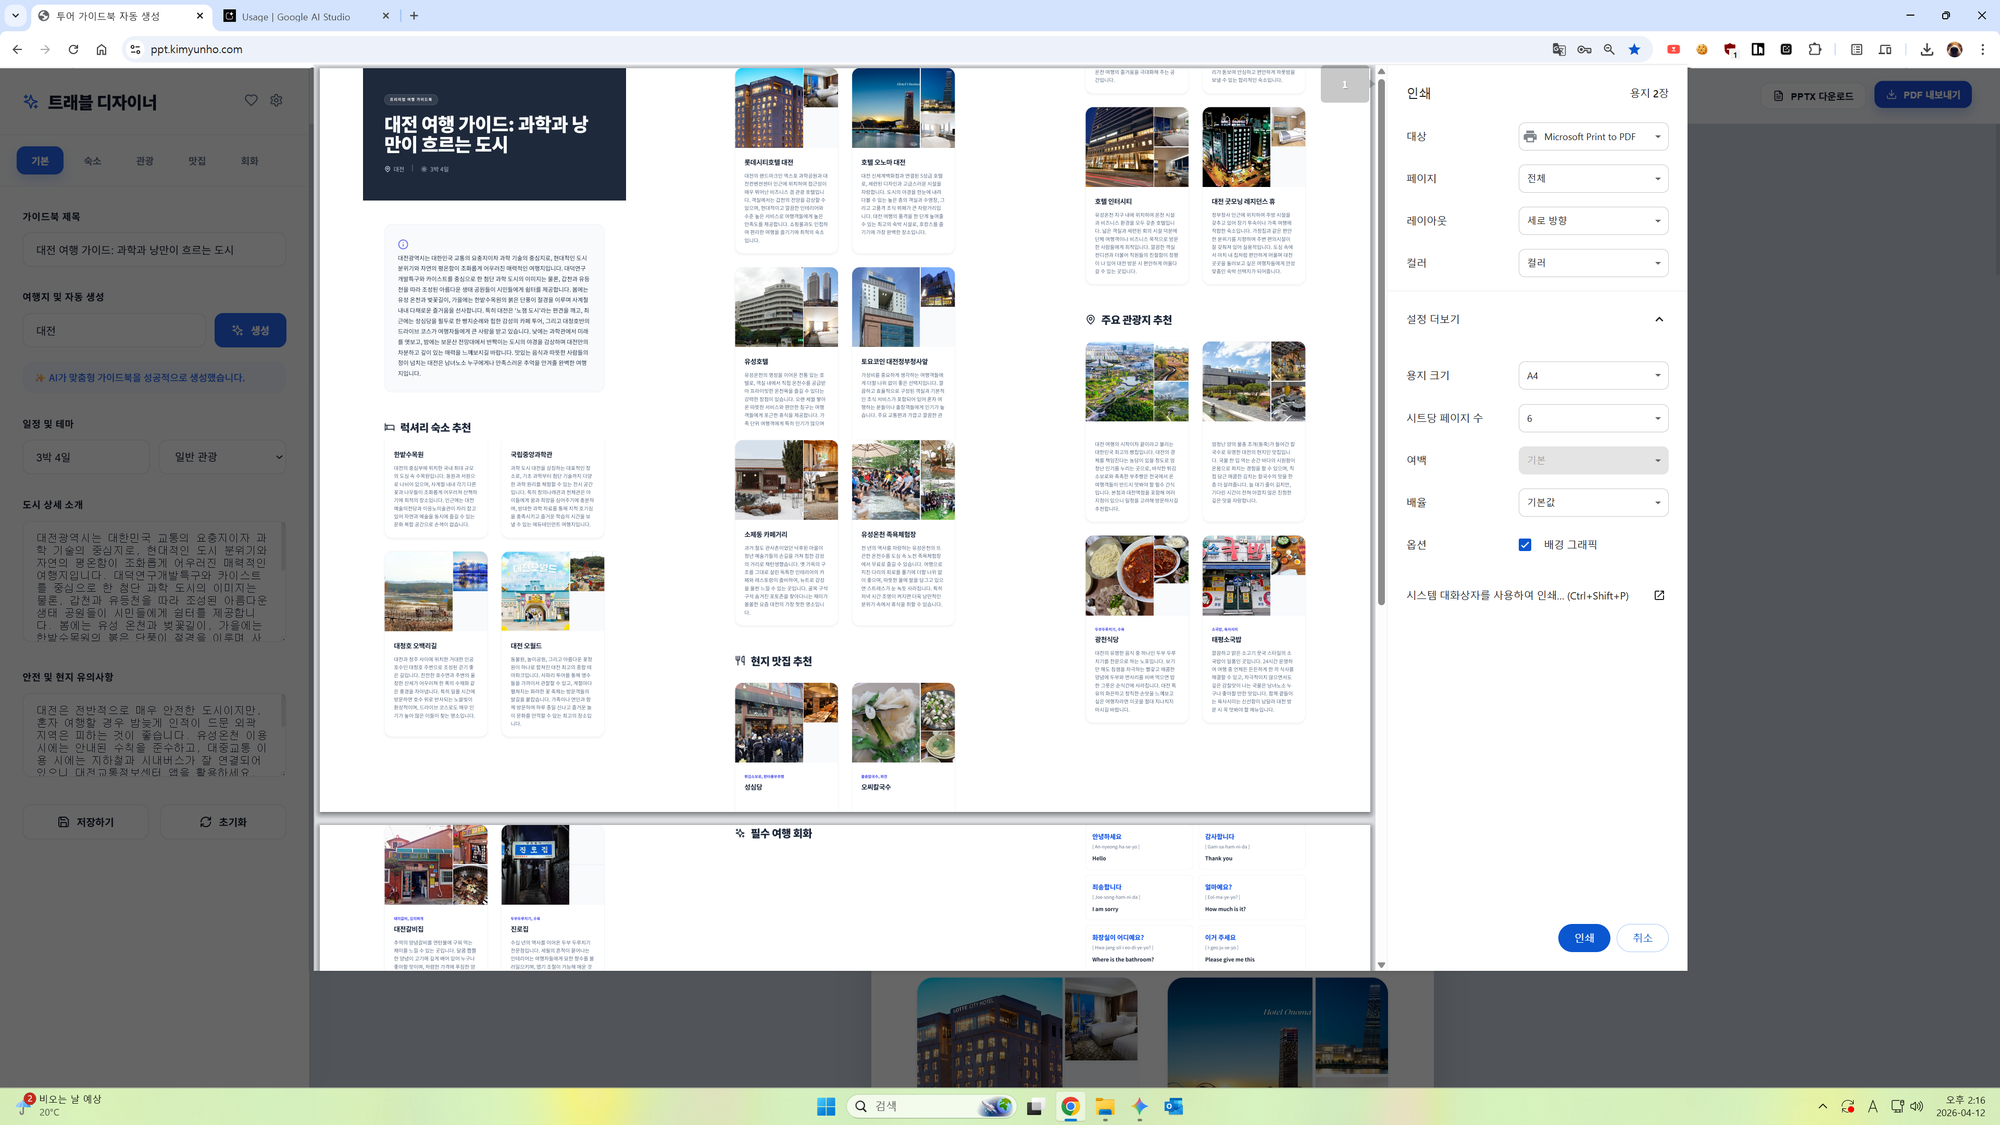Viewport: 2000px width, 1125px height.
Task: Open the Chrome extensions puzzle icon
Action: coord(1815,49)
